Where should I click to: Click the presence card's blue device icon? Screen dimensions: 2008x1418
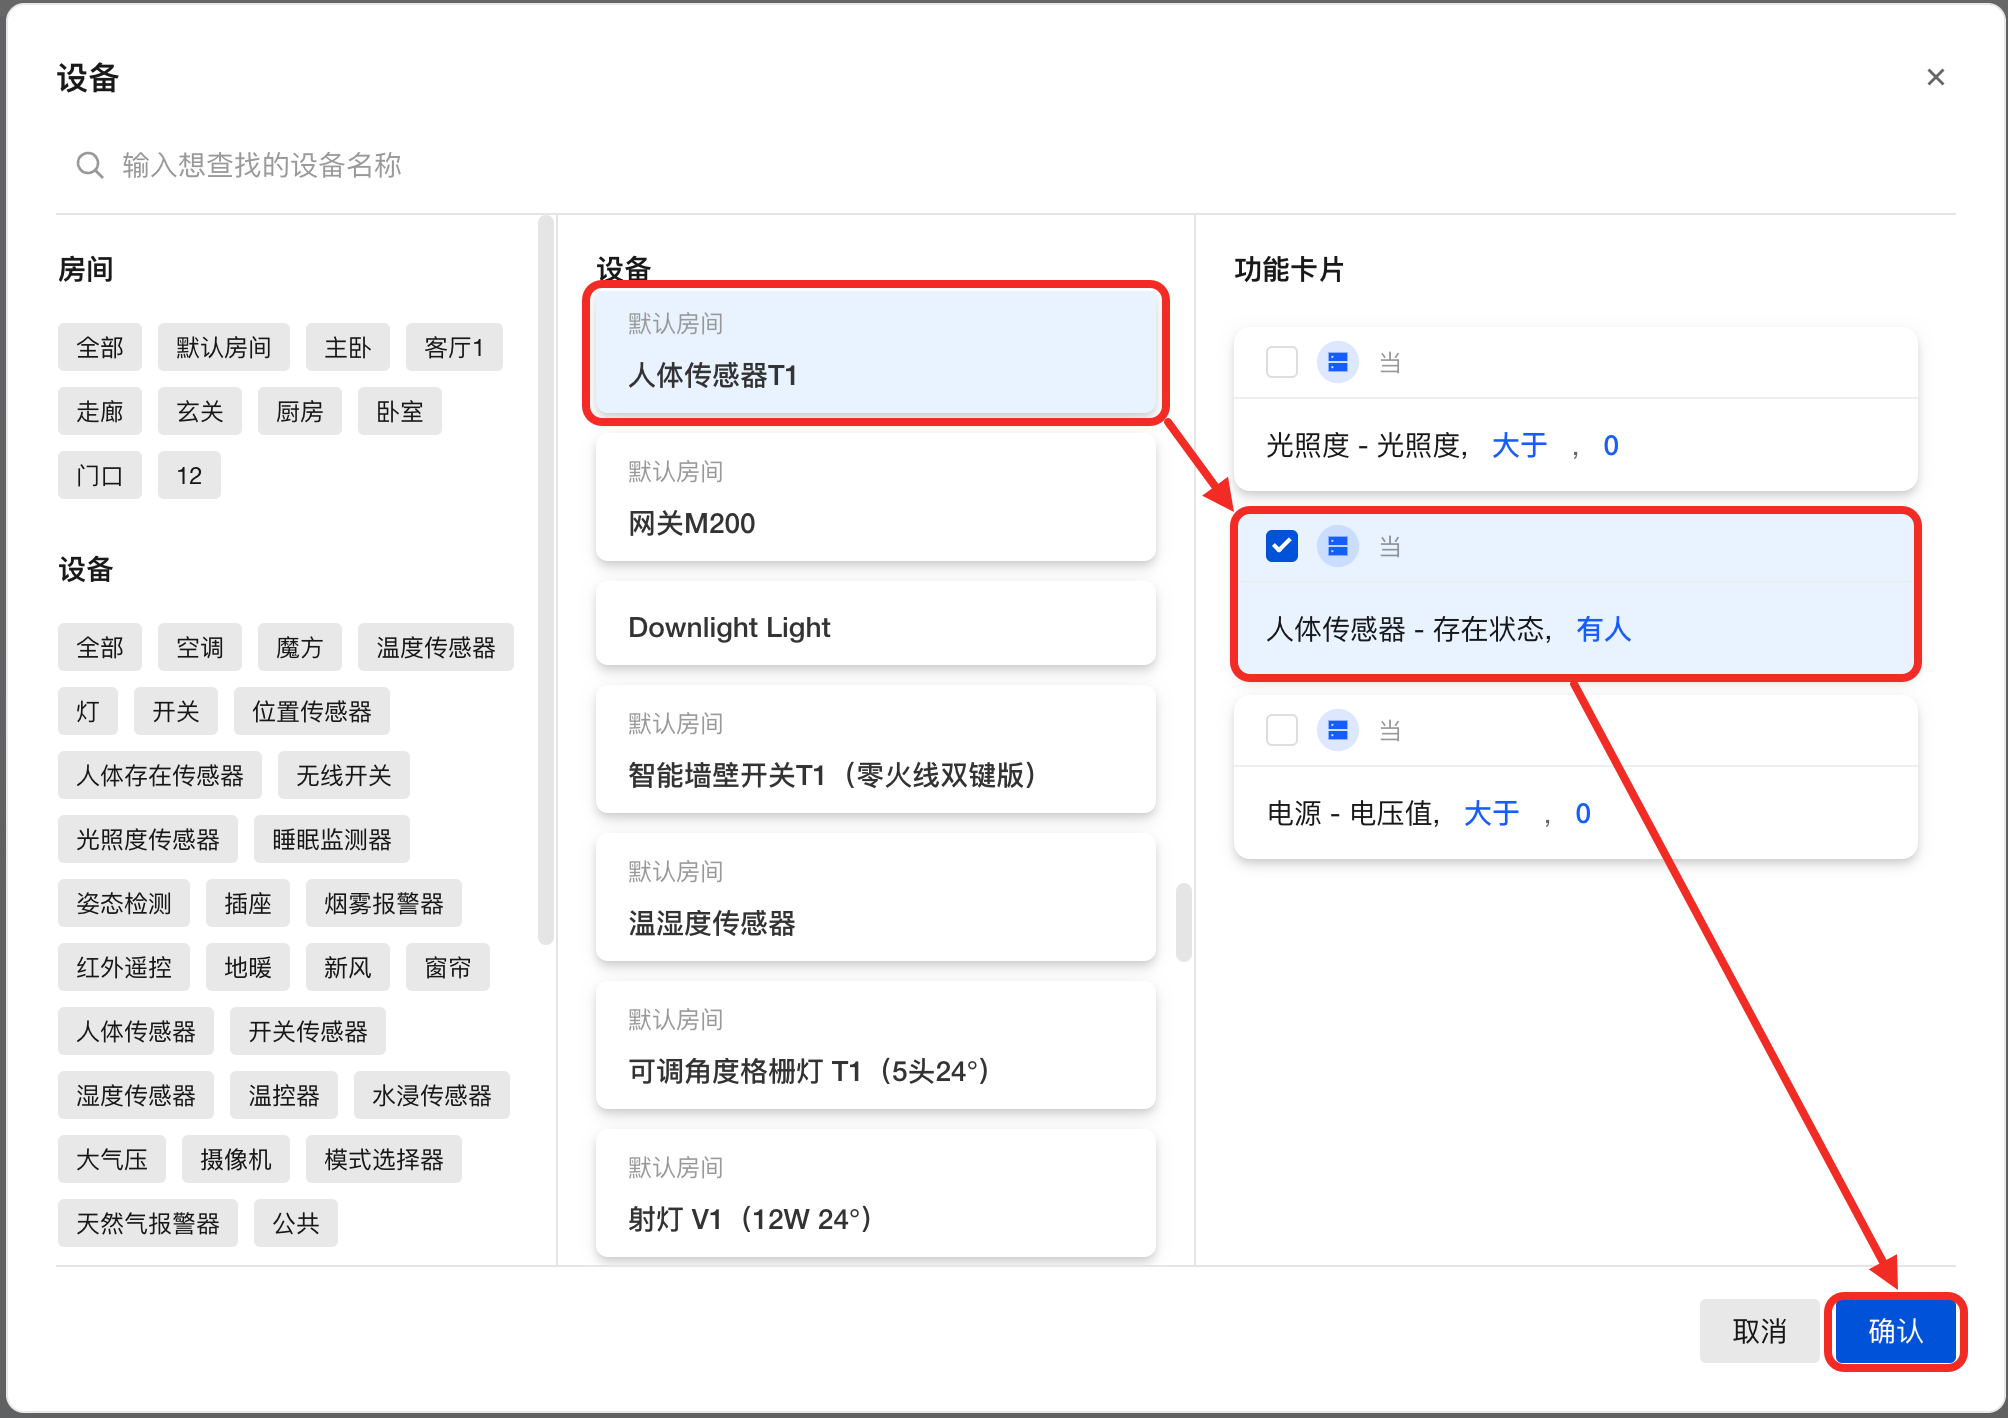tap(1337, 546)
